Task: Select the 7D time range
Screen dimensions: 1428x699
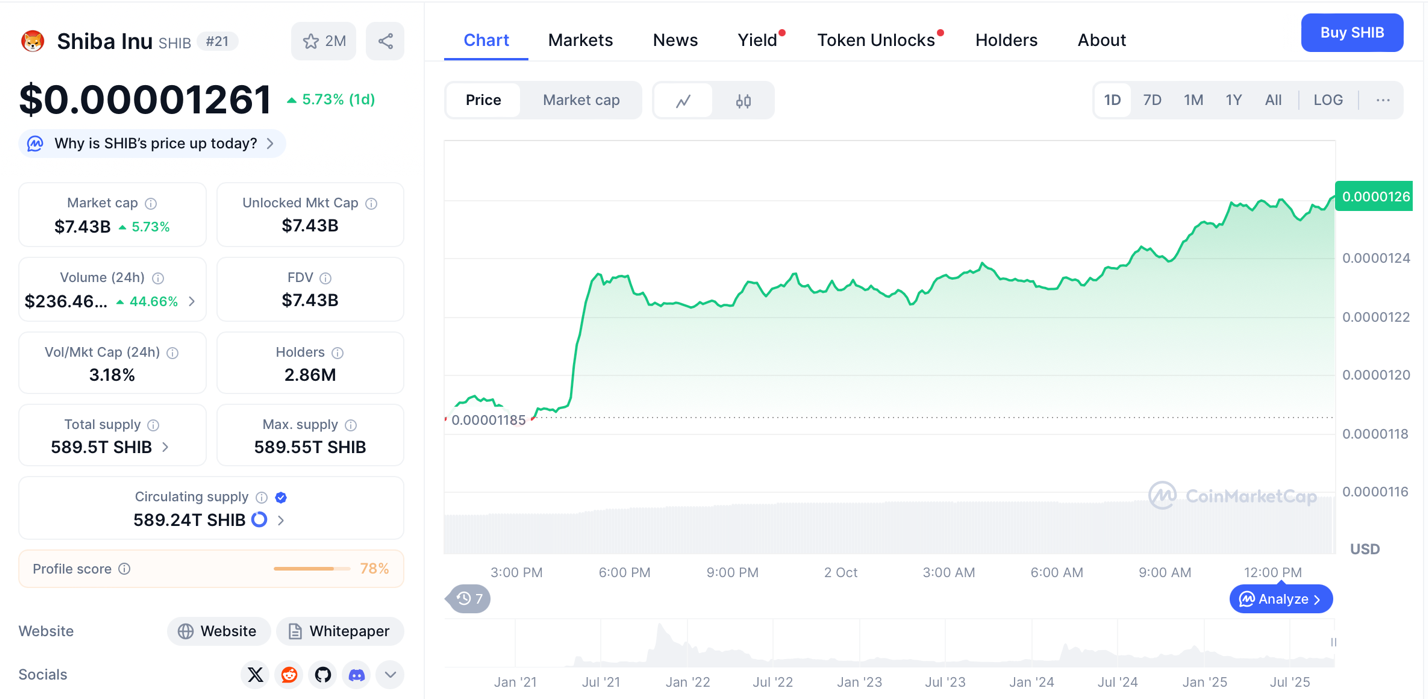Action: pyautogui.click(x=1152, y=100)
